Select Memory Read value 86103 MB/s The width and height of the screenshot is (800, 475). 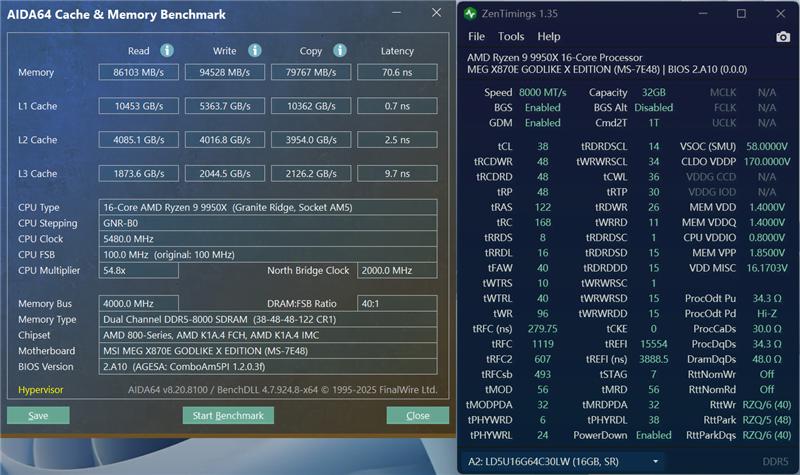click(139, 72)
